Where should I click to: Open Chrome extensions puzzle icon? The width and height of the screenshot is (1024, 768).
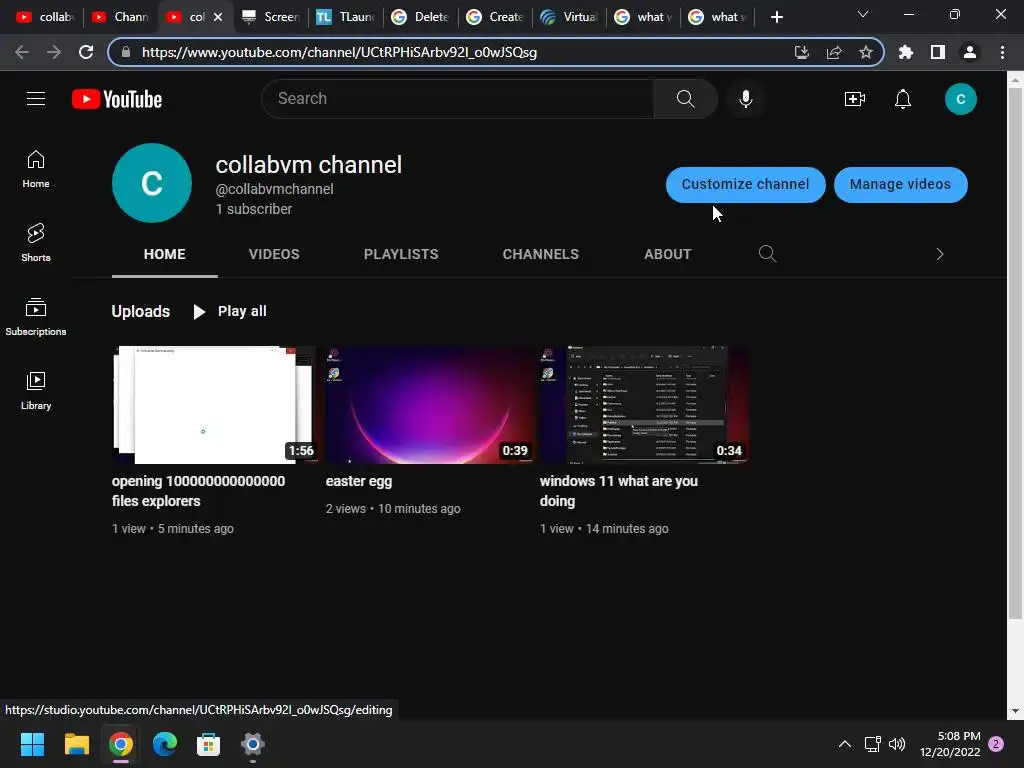click(905, 52)
